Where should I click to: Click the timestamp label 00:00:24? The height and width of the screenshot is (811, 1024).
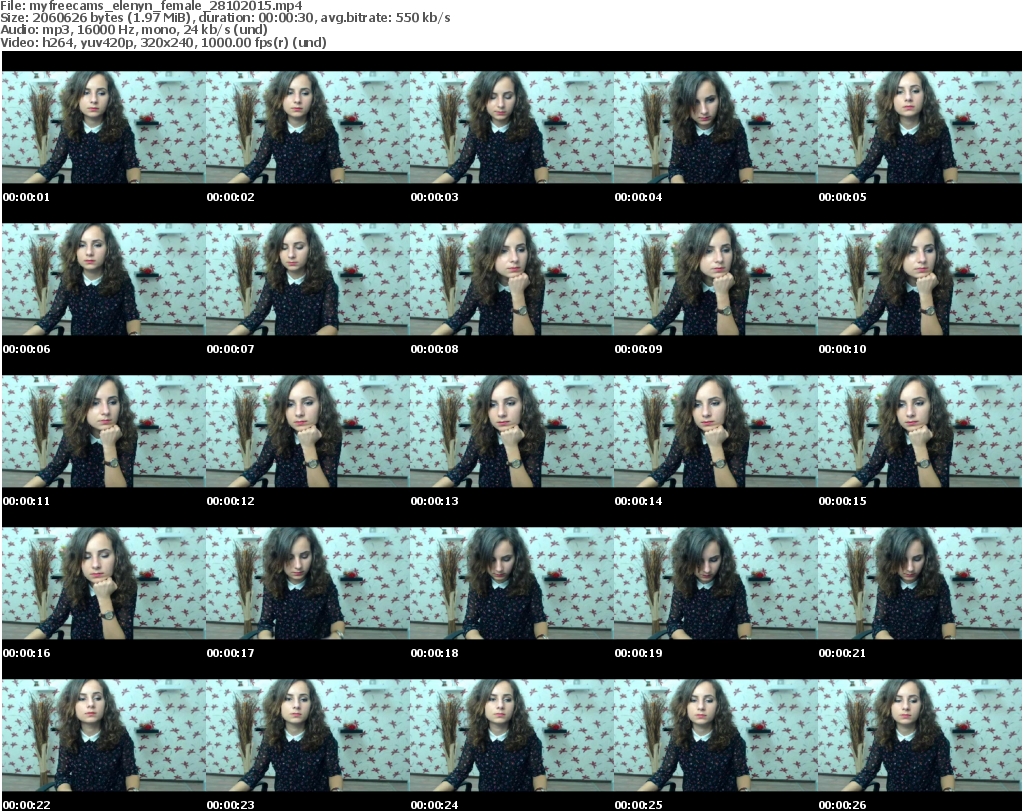click(x=434, y=805)
